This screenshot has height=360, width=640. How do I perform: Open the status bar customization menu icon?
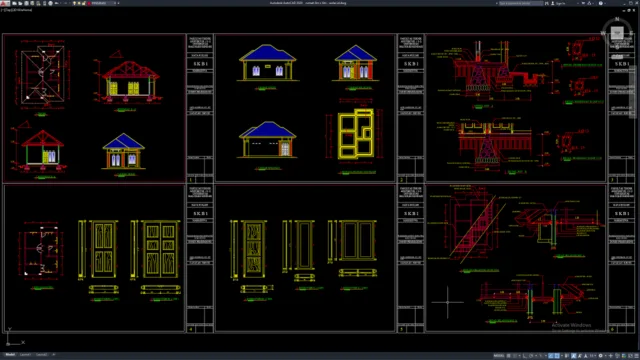click(x=636, y=356)
